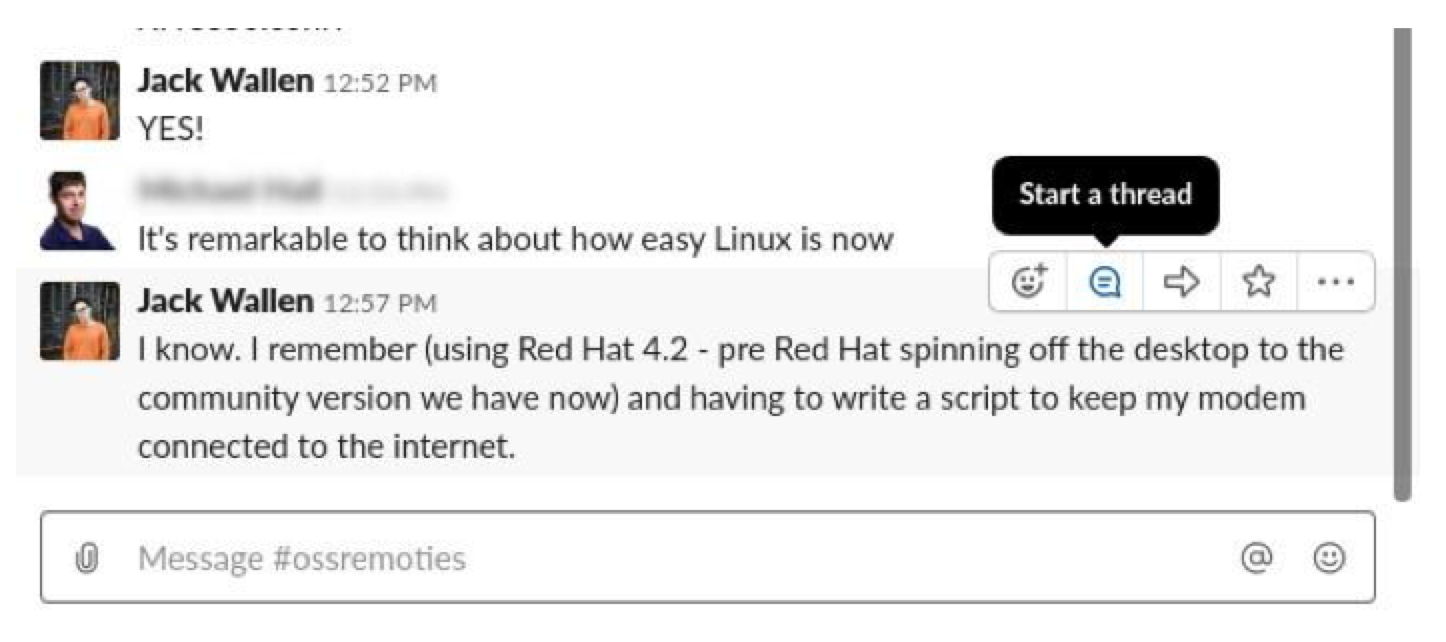This screenshot has height=642, width=1446.
Task: Click the vertical scrollbar of the chat
Action: click(1402, 260)
